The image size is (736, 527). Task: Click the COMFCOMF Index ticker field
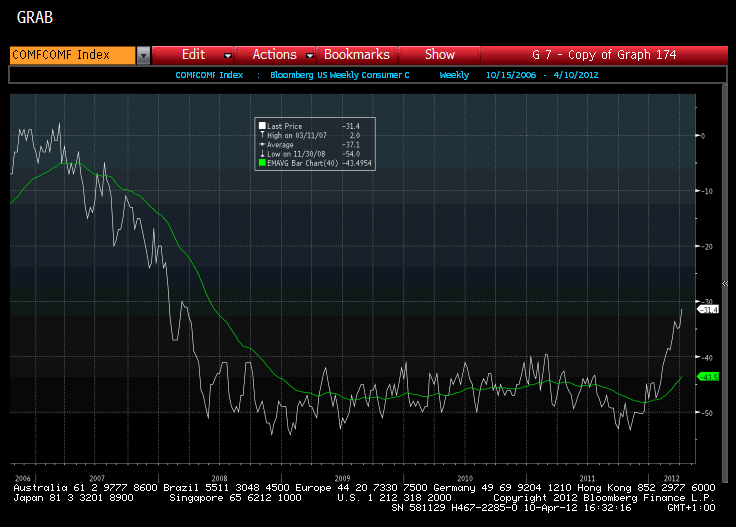pyautogui.click(x=71, y=55)
